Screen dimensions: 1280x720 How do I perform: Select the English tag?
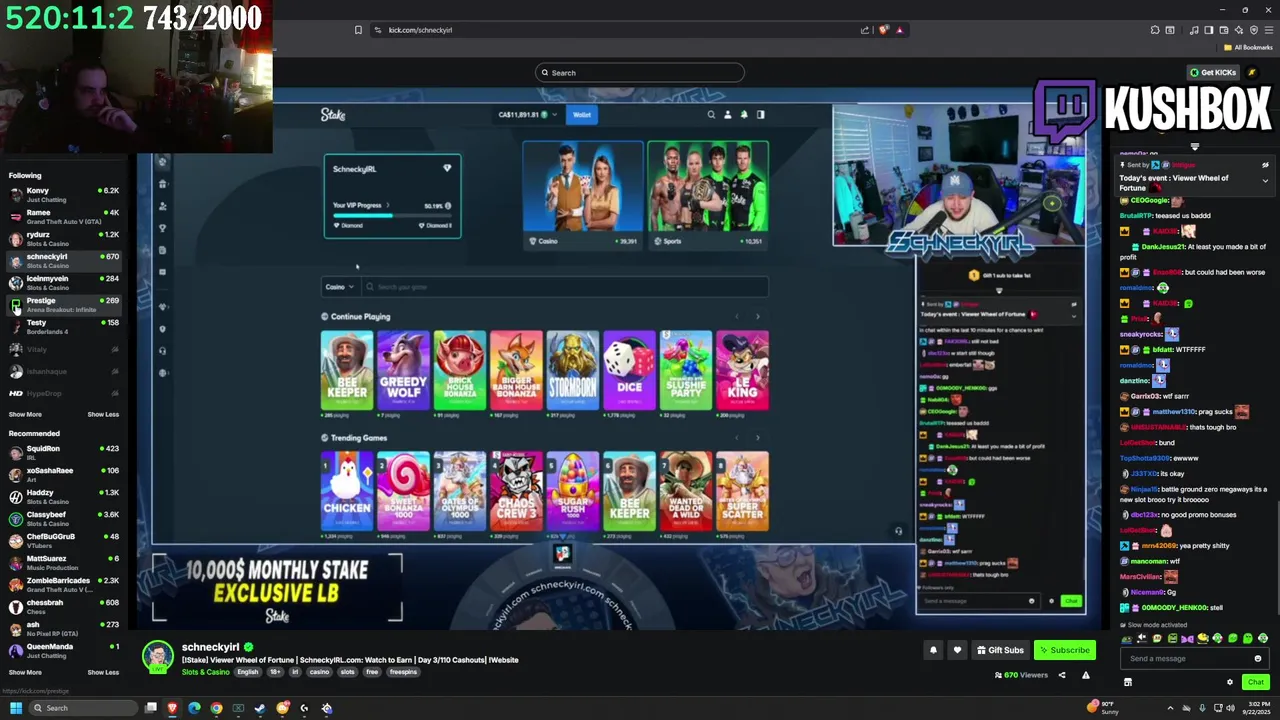click(247, 672)
